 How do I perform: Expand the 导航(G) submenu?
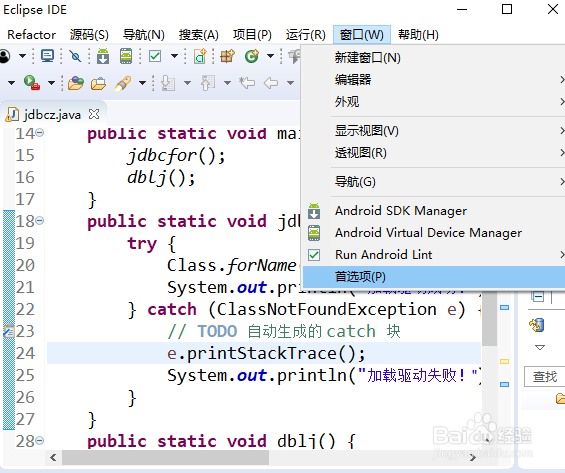pyautogui.click(x=434, y=182)
